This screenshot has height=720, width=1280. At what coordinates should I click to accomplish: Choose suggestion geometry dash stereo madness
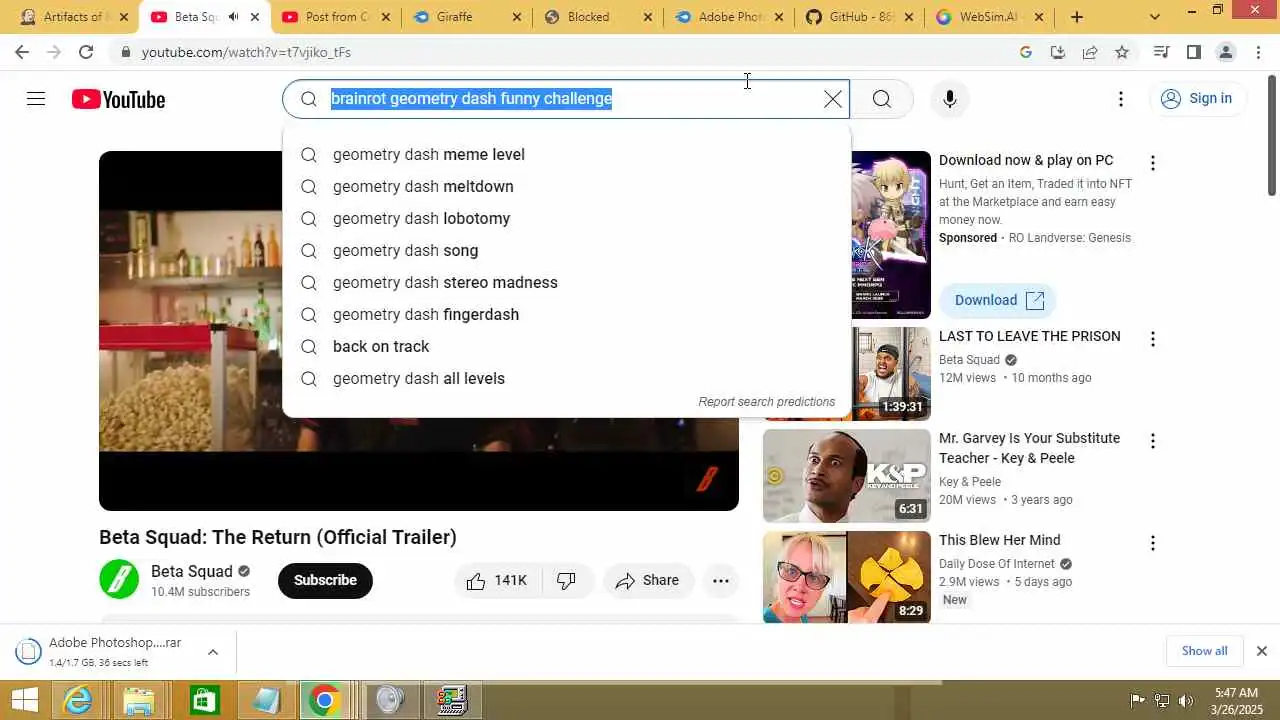click(x=566, y=282)
